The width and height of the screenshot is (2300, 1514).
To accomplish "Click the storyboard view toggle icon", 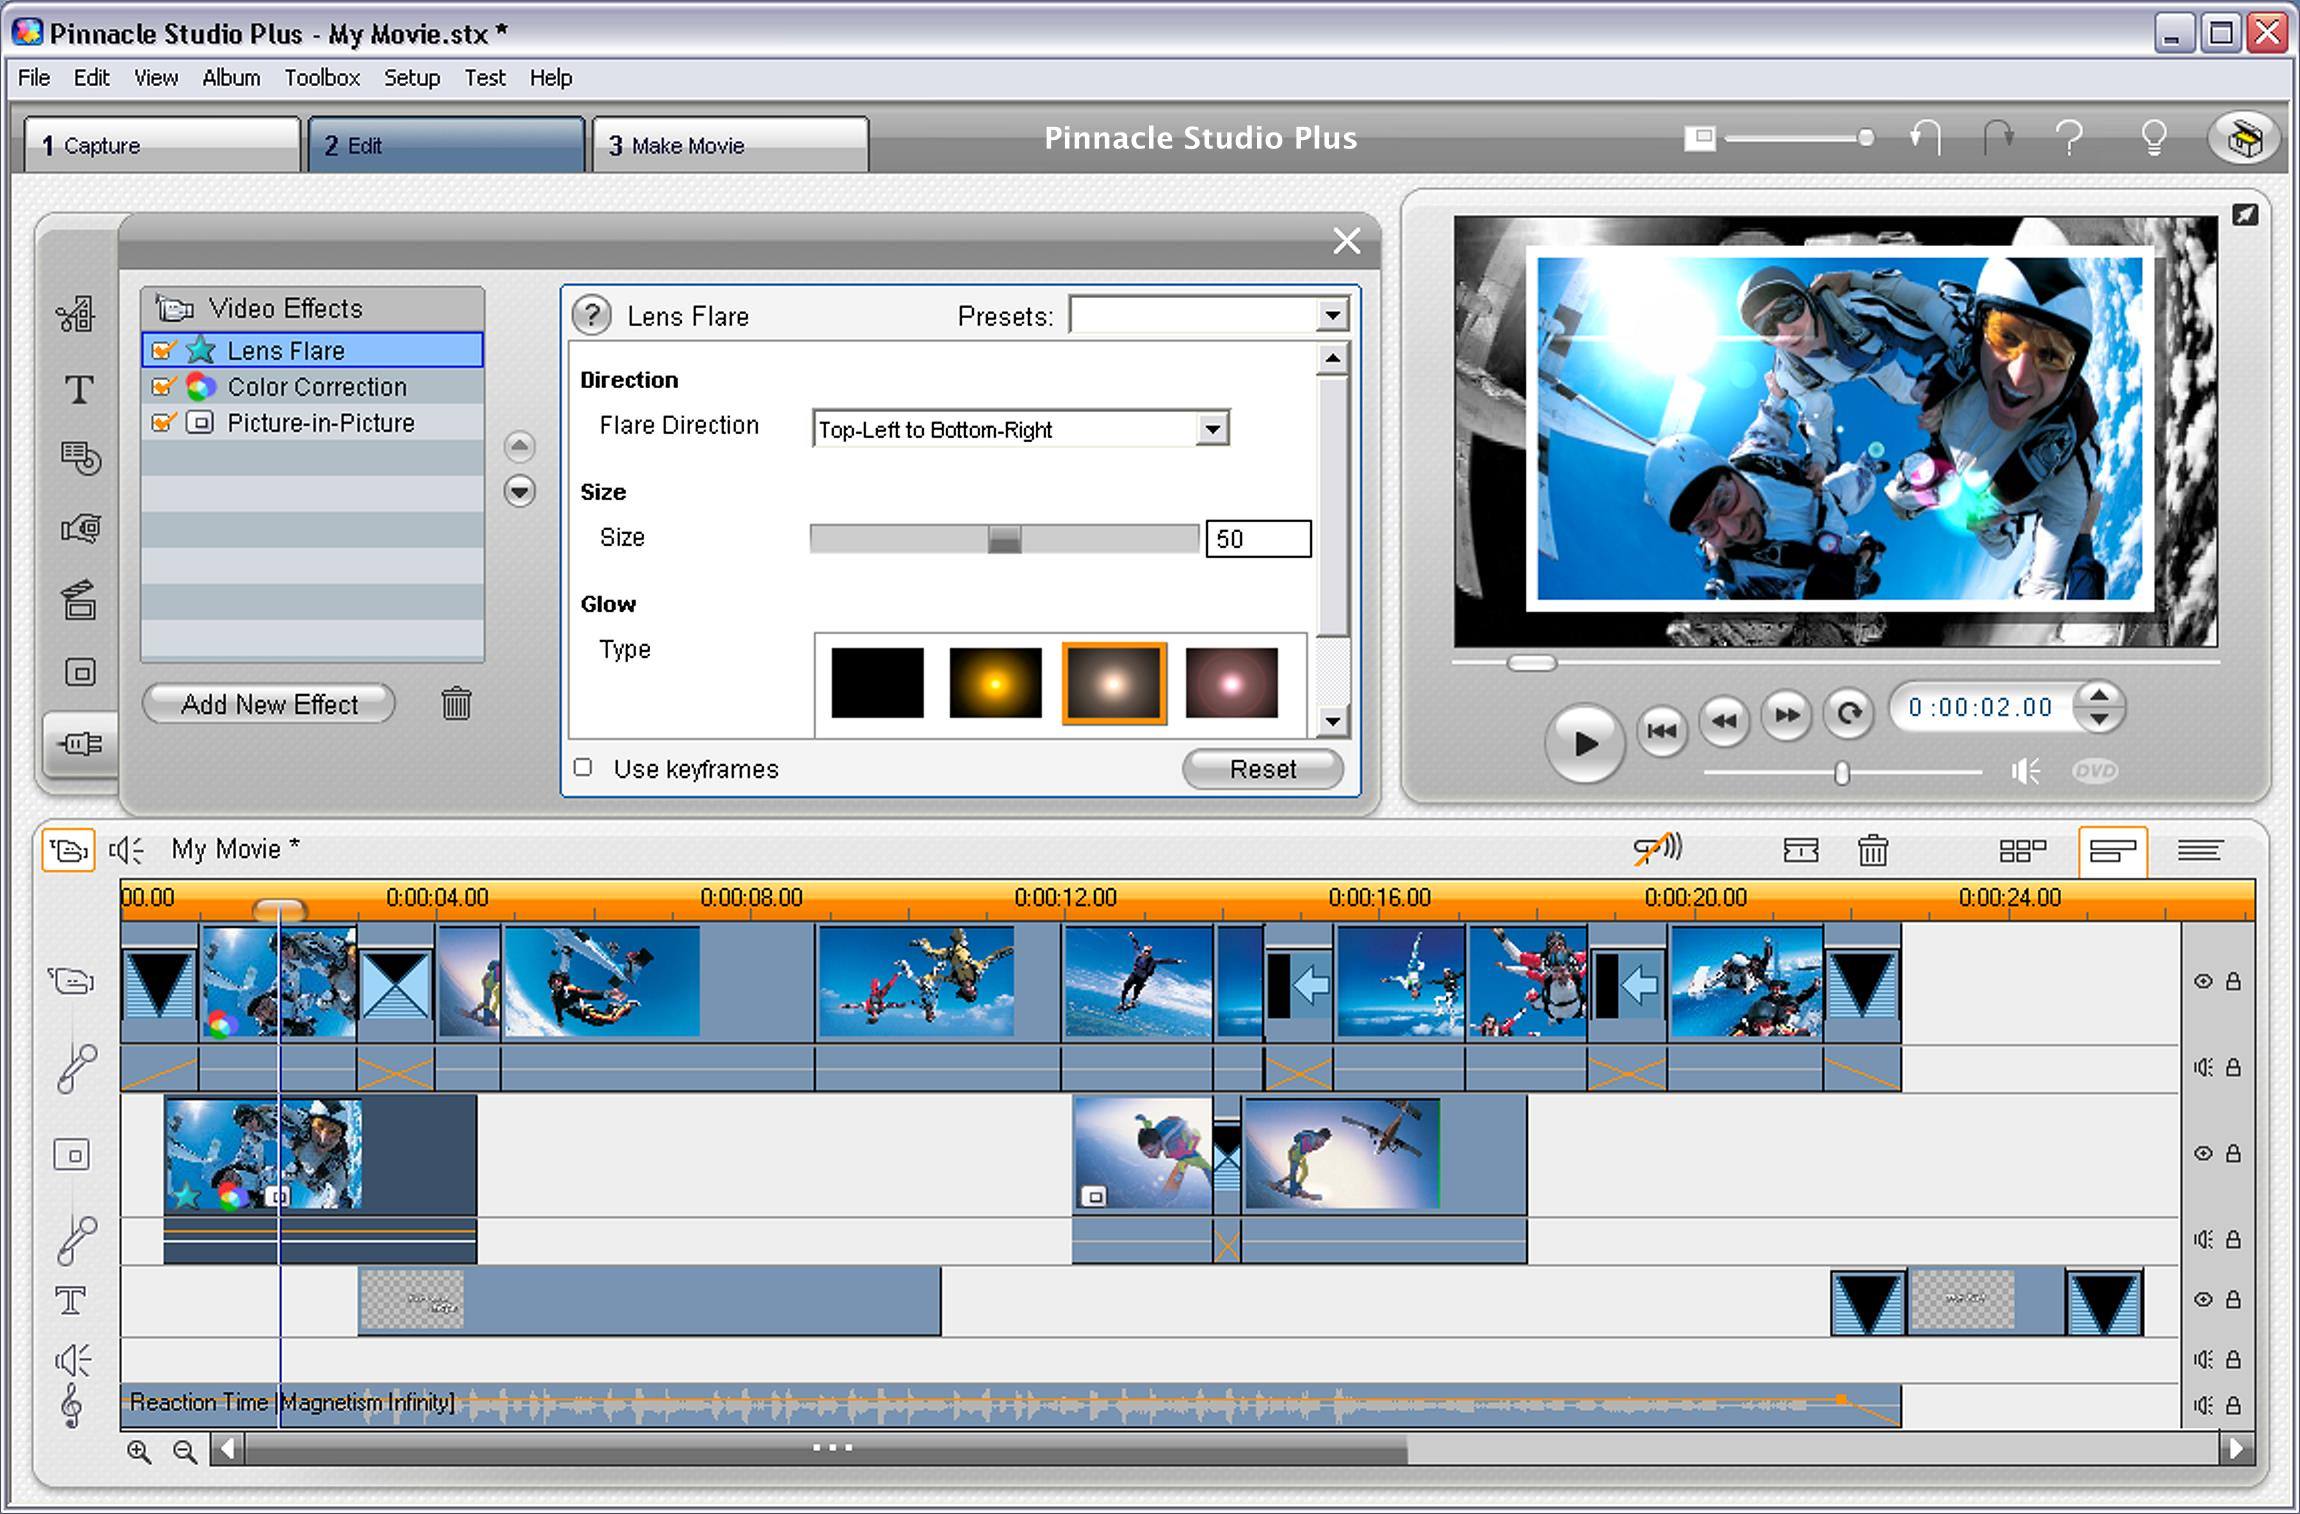I will tap(2021, 850).
